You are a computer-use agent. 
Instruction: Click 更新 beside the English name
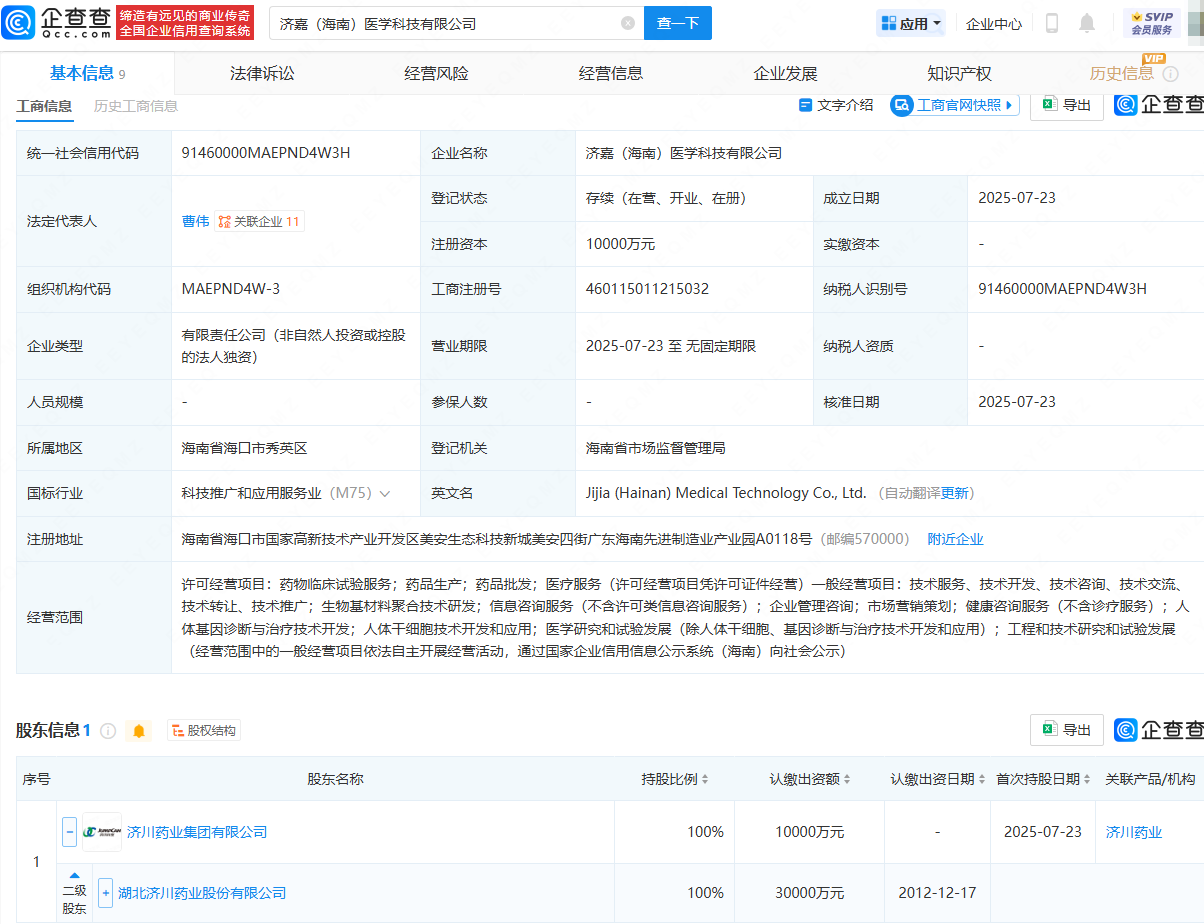(955, 493)
